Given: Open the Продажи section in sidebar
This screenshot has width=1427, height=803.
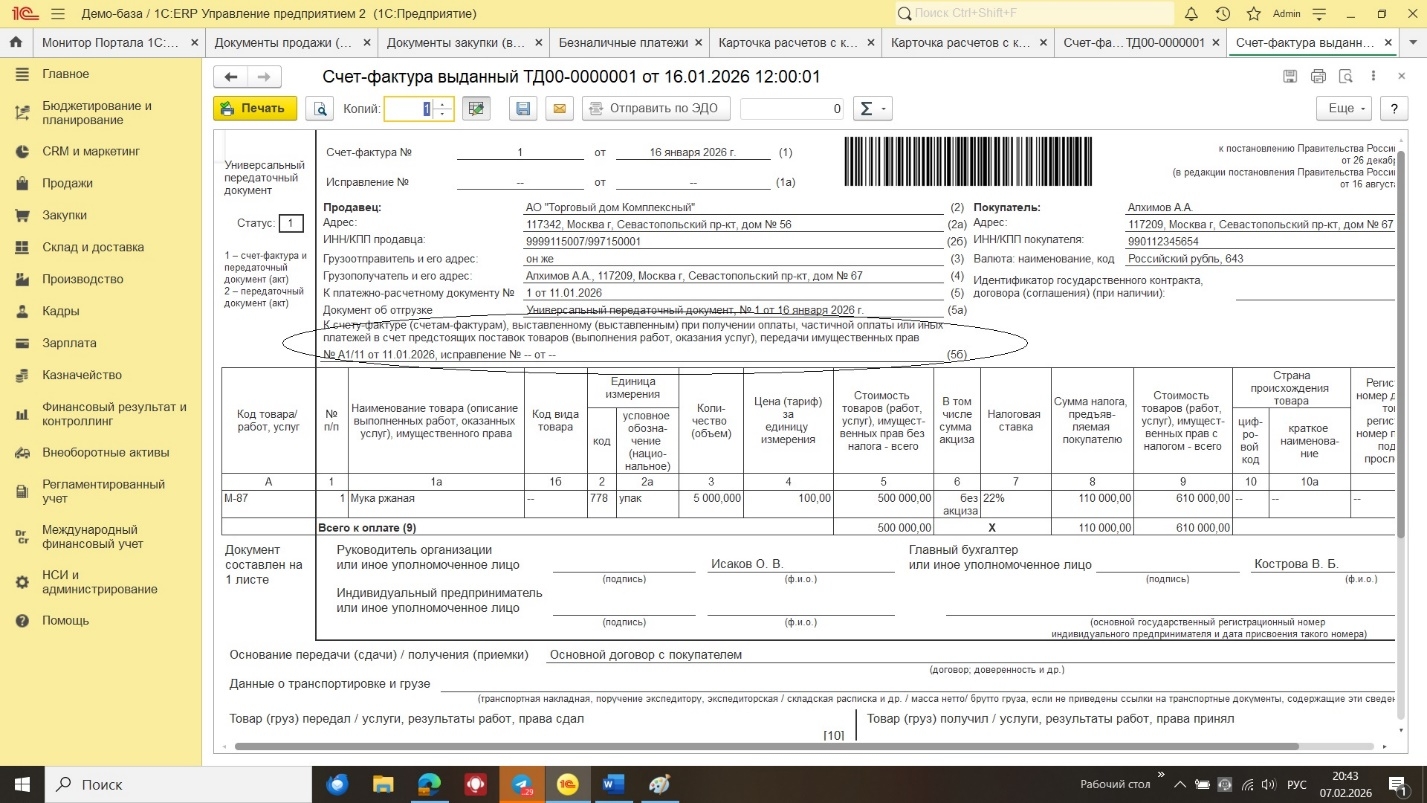Looking at the screenshot, I should (67, 183).
